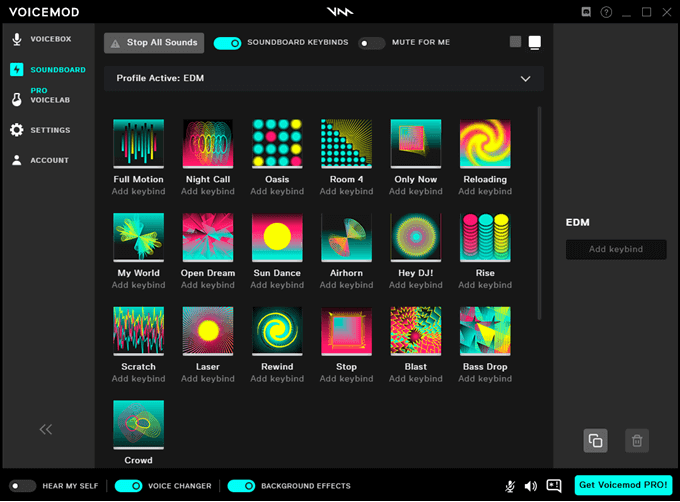Turn on Hear My Self toggle

point(22,486)
